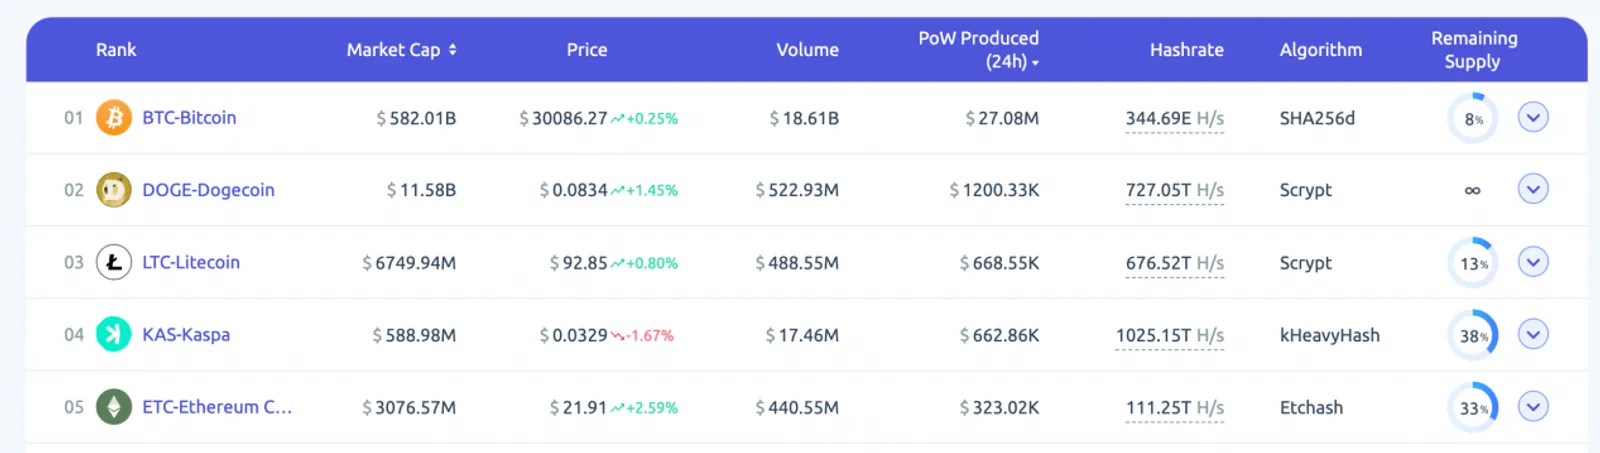Click Bitcoin's price $30086.27
The width and height of the screenshot is (1600, 453).
pyautogui.click(x=563, y=118)
